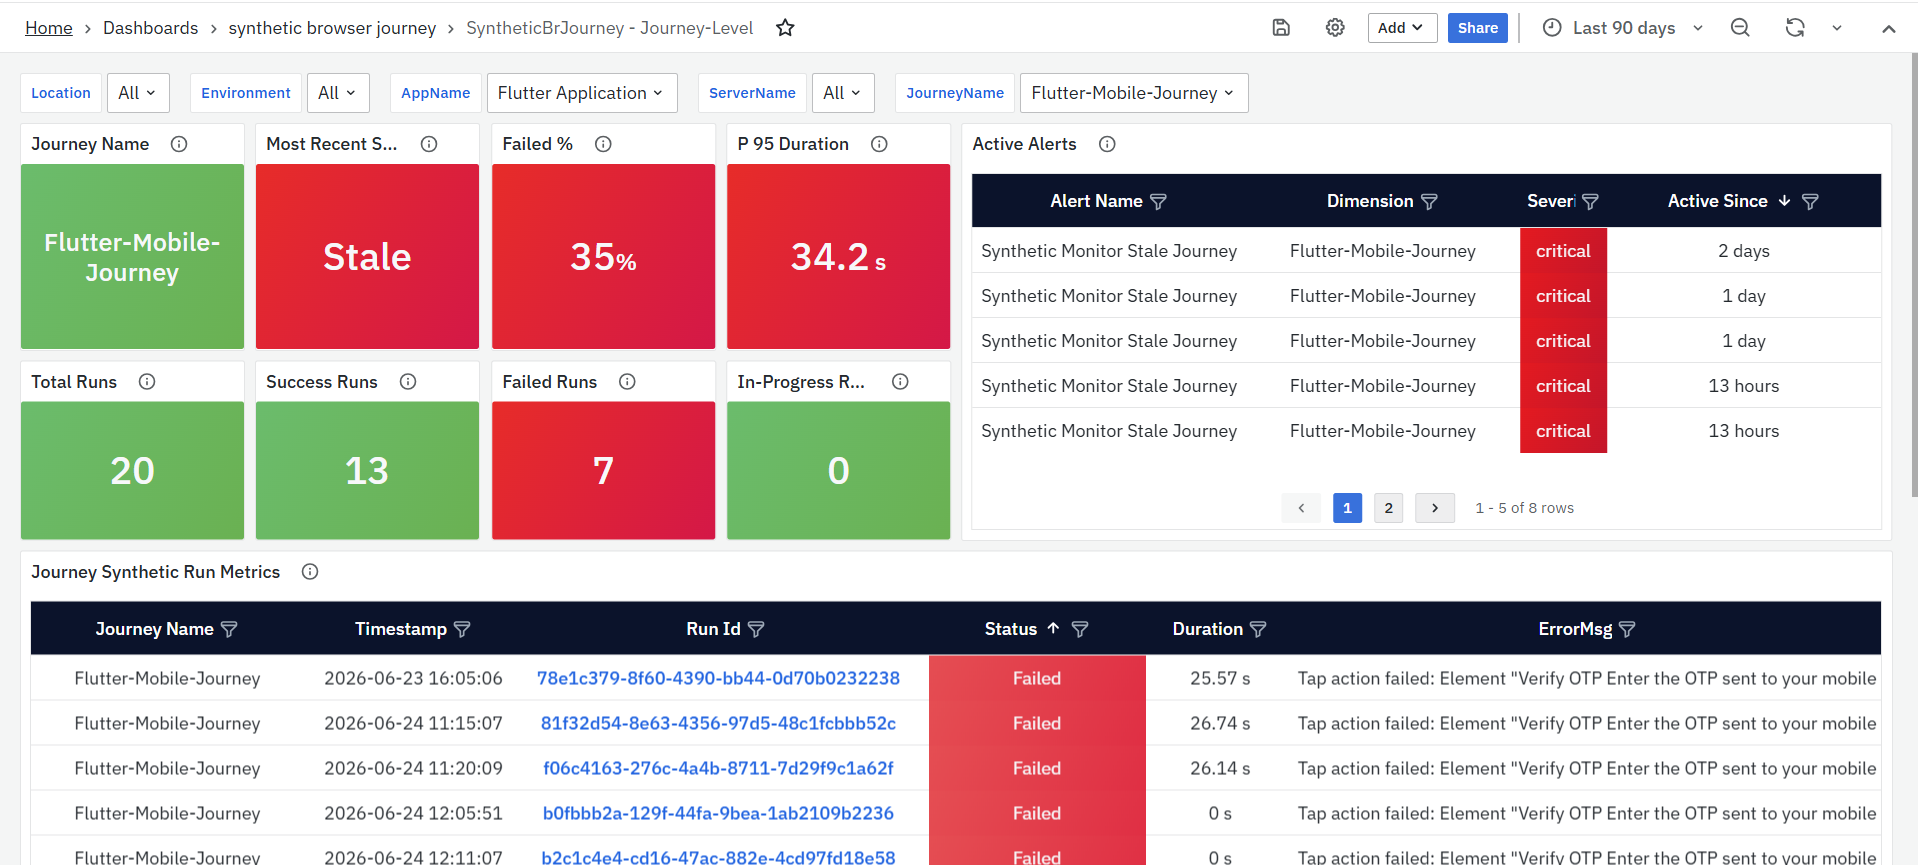The height and width of the screenshot is (865, 1918).
Task: Save the dashboard with the disk icon
Action: click(x=1281, y=28)
